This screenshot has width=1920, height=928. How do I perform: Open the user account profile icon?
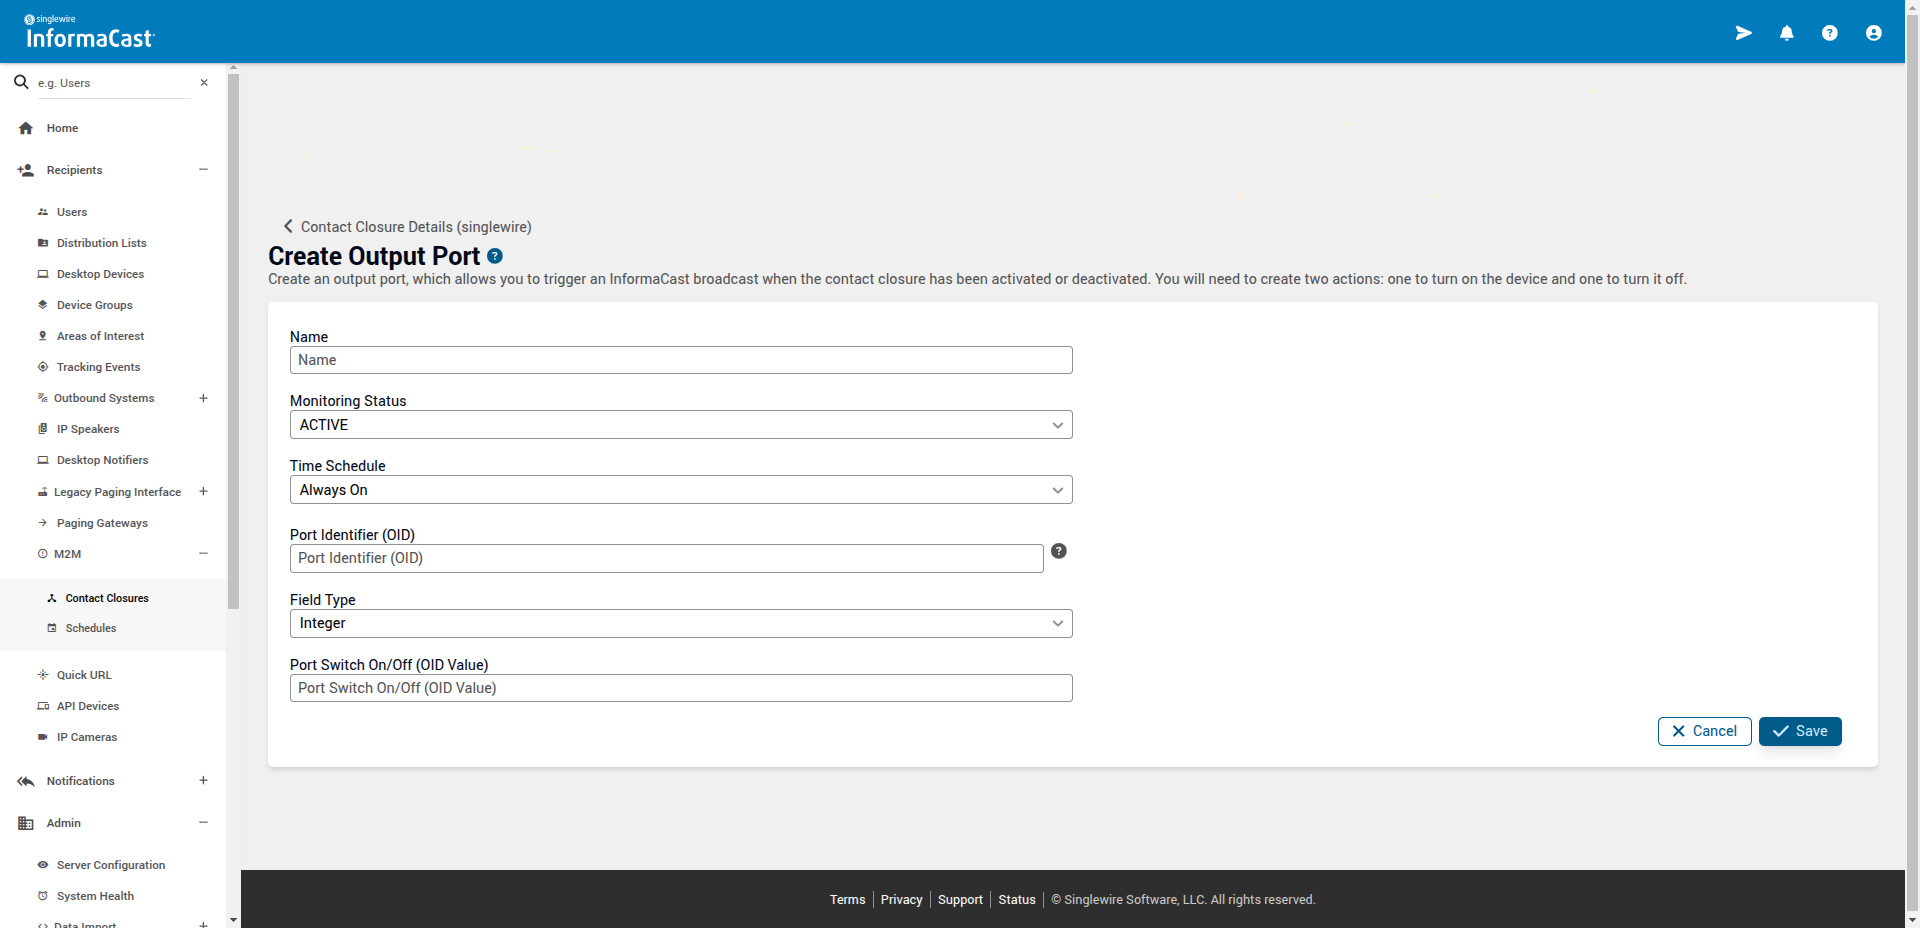(x=1873, y=33)
